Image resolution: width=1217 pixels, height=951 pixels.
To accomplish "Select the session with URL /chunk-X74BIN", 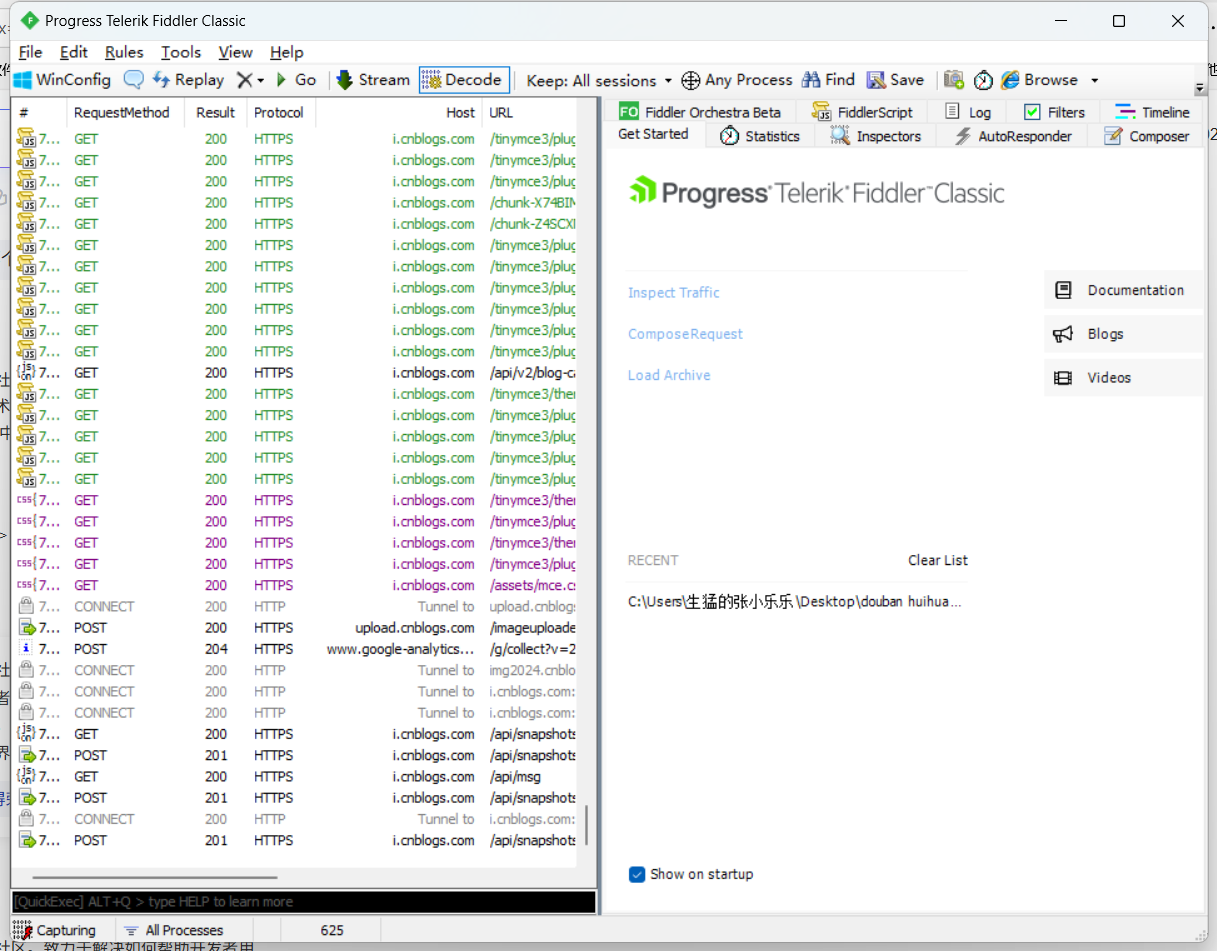I will pyautogui.click(x=296, y=203).
